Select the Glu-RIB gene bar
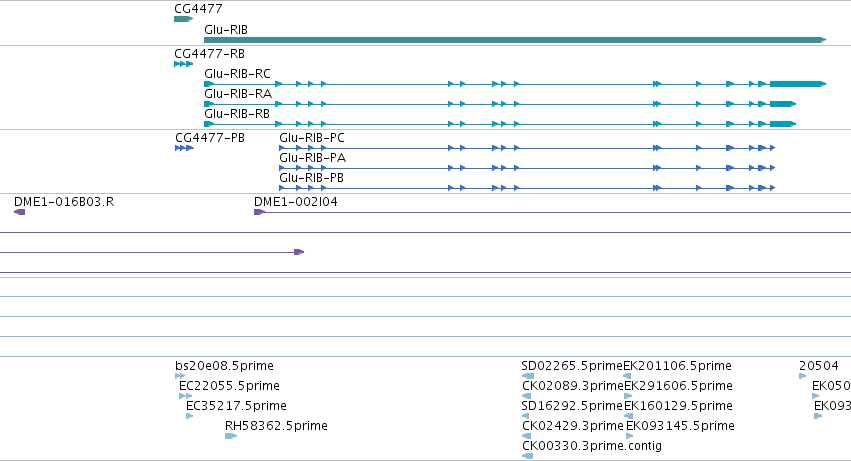Image resolution: width=851 pixels, height=461 pixels. [515, 40]
